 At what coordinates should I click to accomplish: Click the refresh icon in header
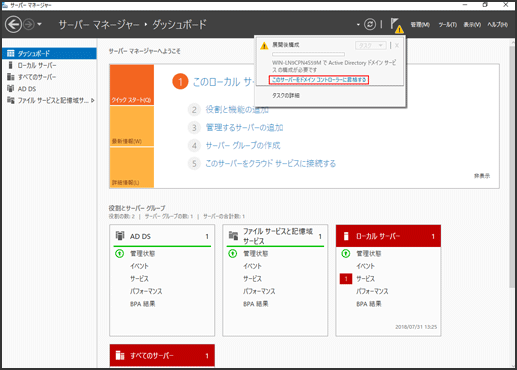pyautogui.click(x=370, y=24)
